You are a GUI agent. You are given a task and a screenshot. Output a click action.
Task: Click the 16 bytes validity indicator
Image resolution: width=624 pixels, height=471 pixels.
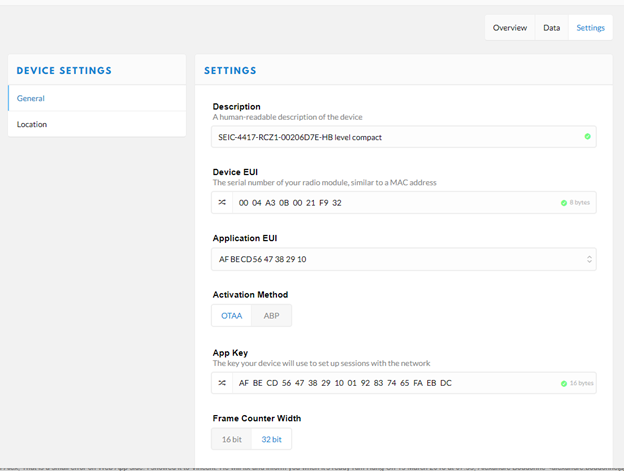click(576, 383)
